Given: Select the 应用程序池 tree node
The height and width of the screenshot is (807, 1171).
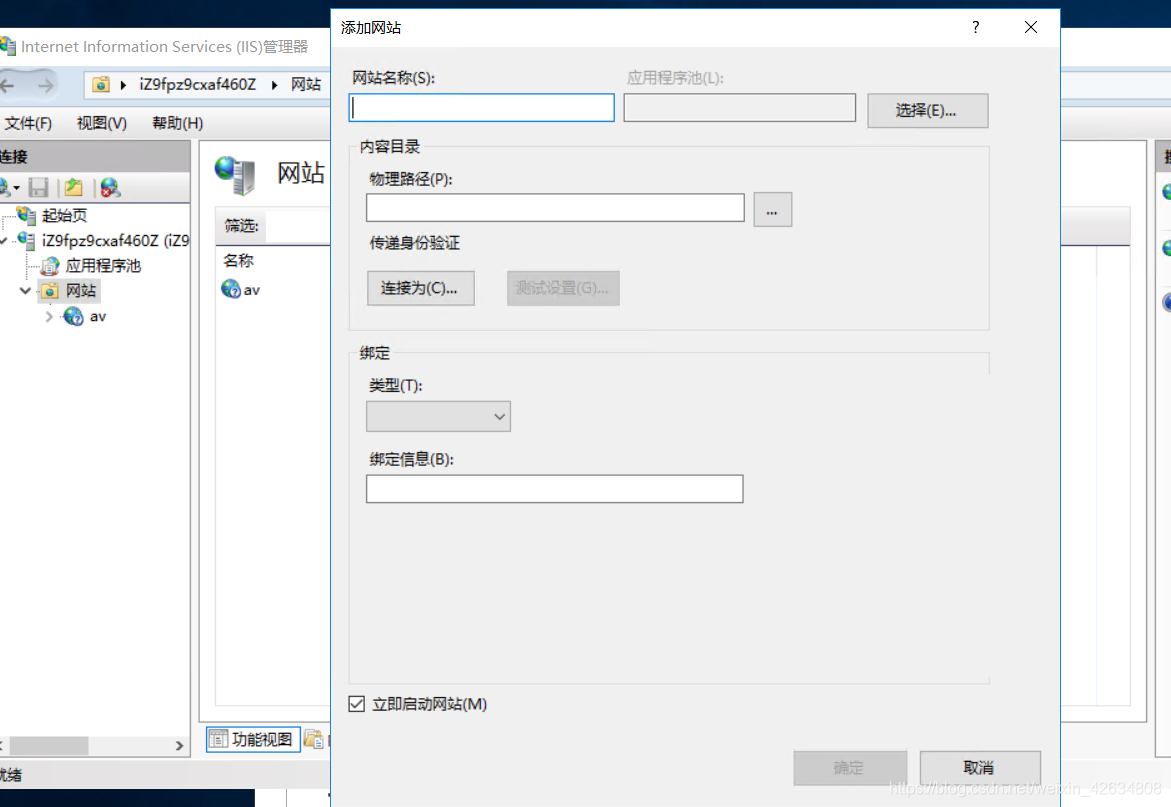Looking at the screenshot, I should tap(103, 266).
